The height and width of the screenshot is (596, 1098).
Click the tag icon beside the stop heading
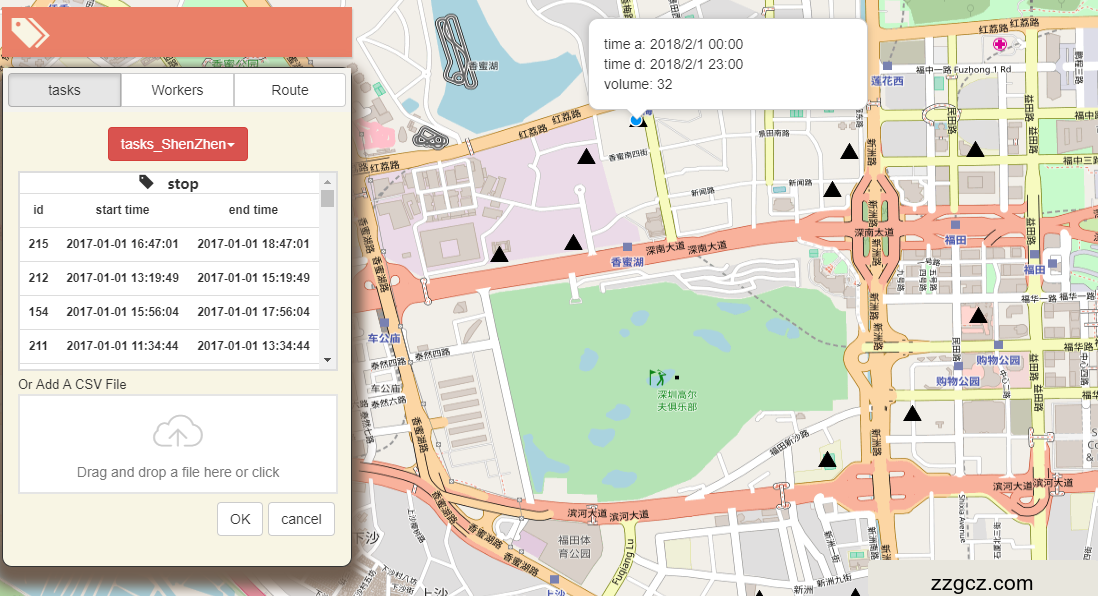click(x=147, y=182)
